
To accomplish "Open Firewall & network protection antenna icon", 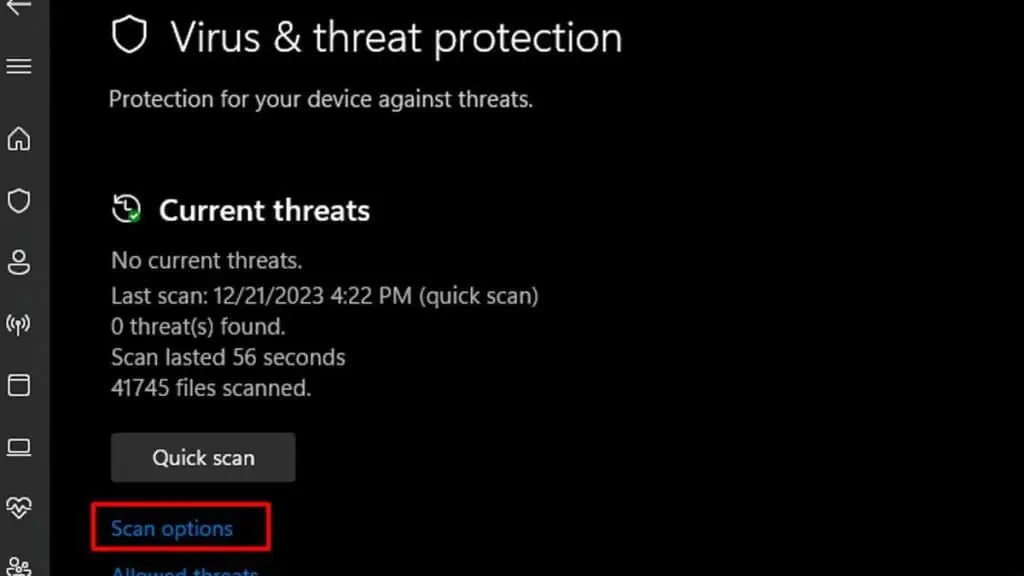I will pyautogui.click(x=18, y=324).
